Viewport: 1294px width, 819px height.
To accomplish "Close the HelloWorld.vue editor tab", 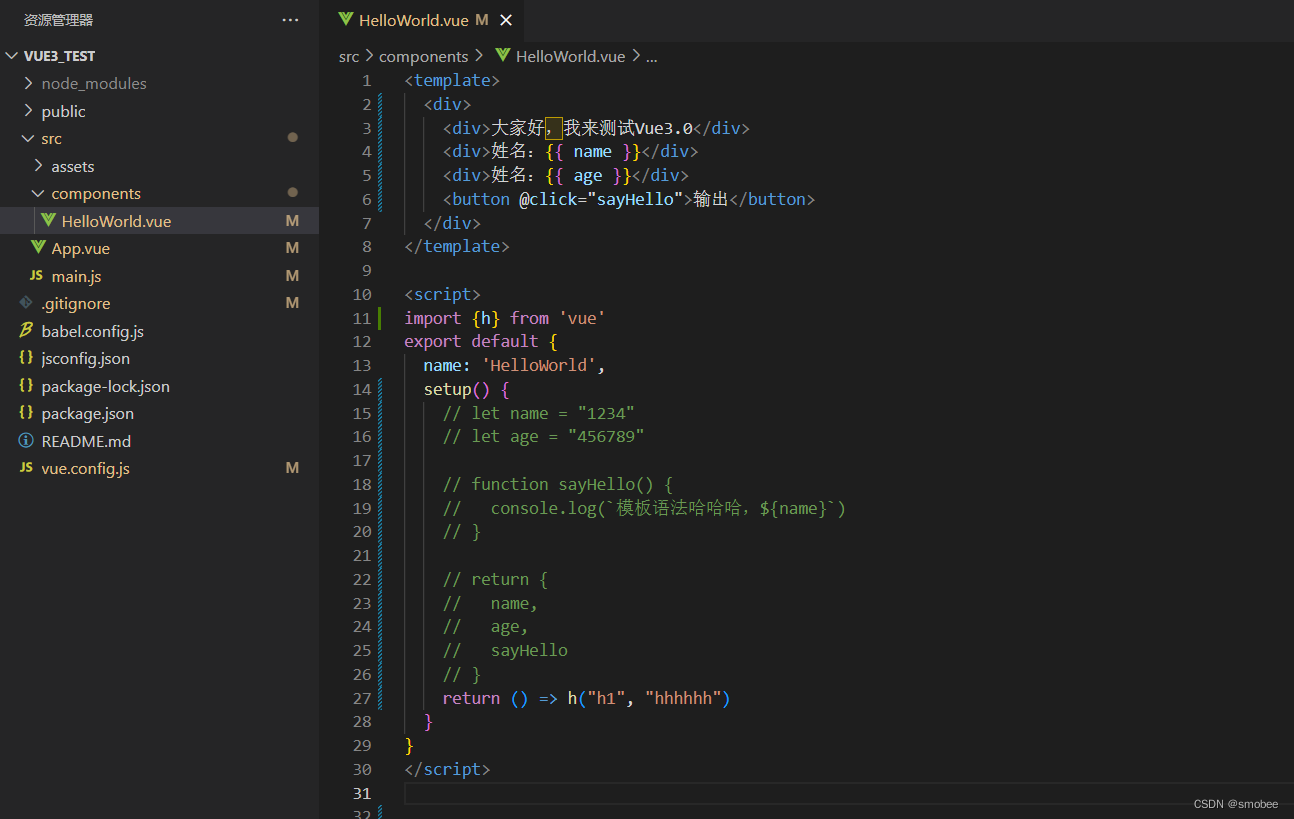I will [x=506, y=20].
